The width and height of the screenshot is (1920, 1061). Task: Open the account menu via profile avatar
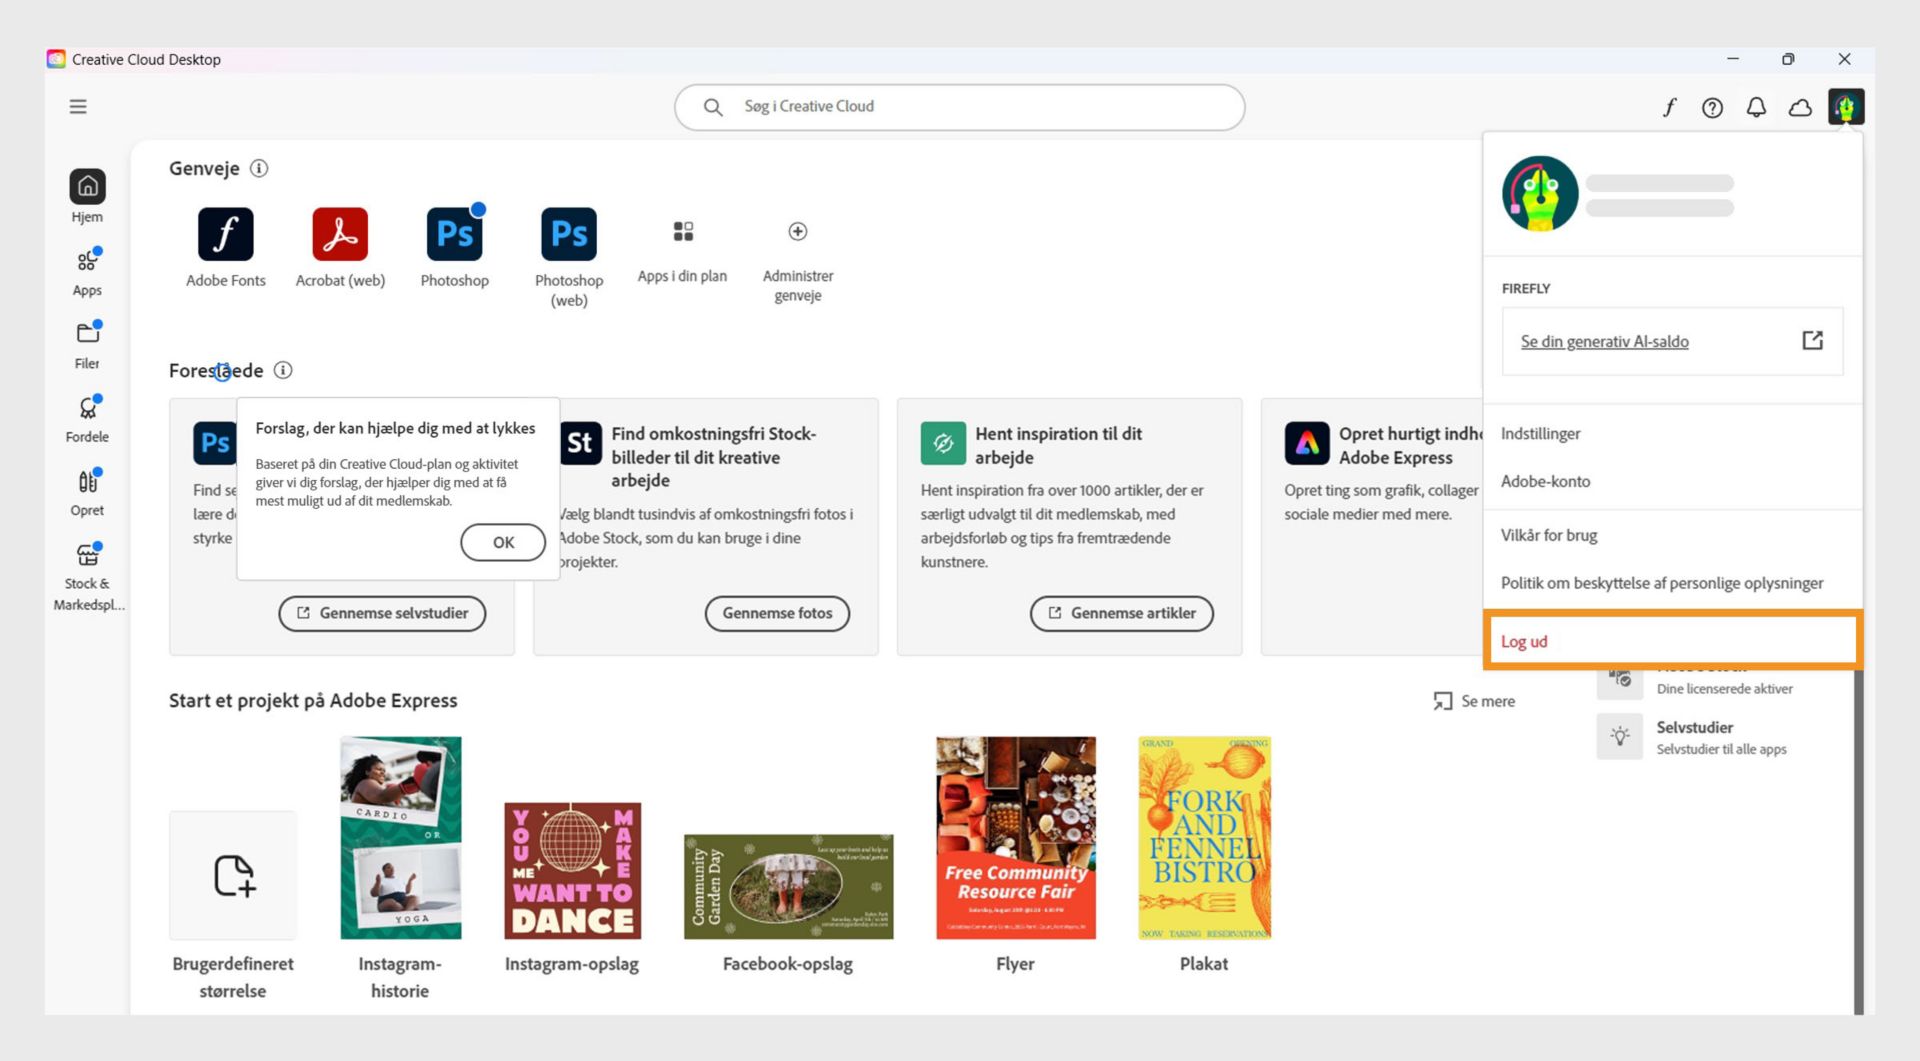tap(1847, 107)
